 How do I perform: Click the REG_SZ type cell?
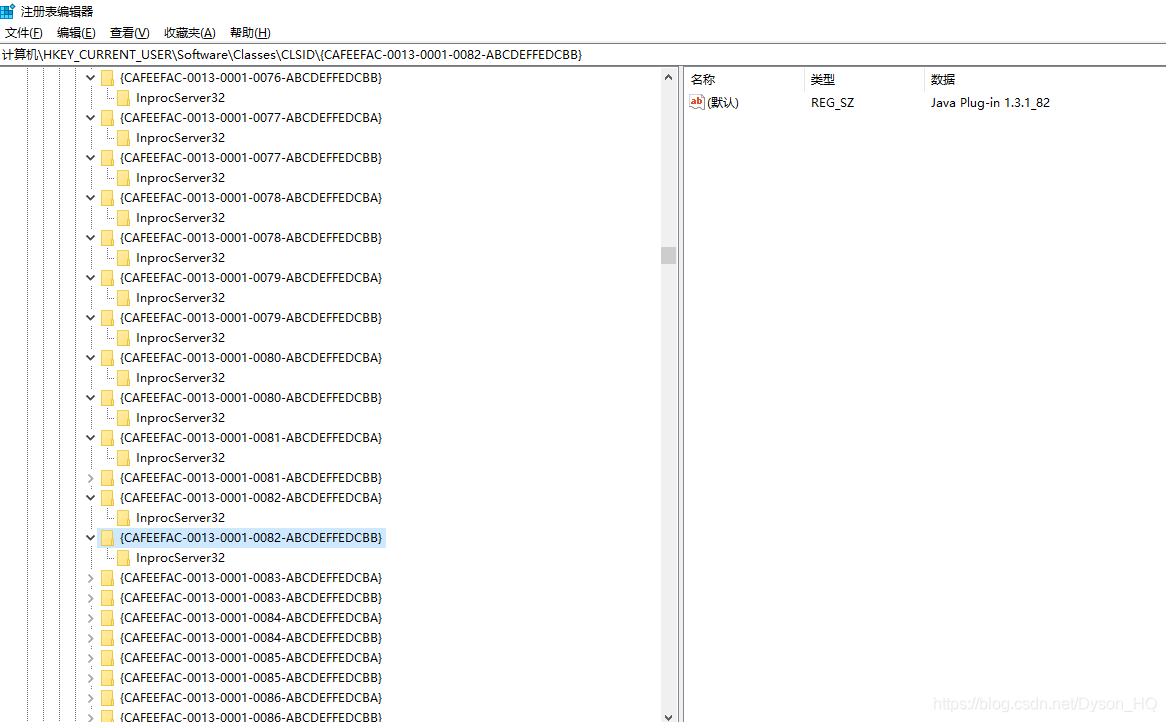pyautogui.click(x=832, y=103)
